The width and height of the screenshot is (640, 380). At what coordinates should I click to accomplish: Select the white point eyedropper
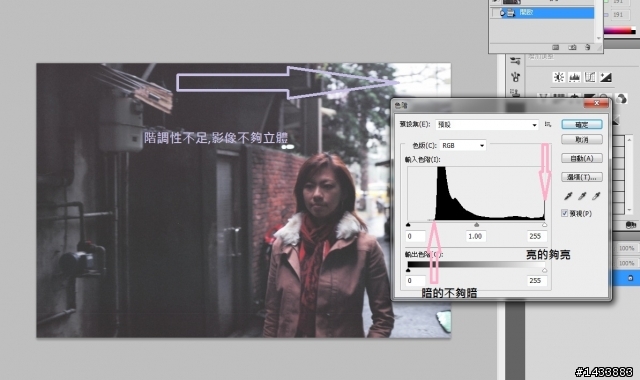click(596, 196)
